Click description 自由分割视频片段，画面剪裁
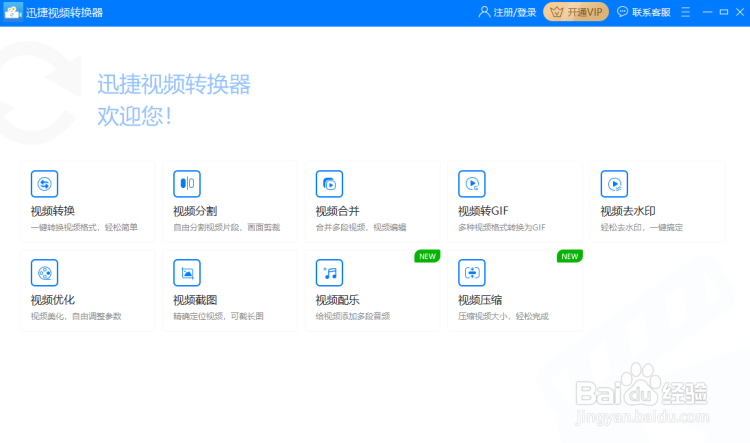Image resolution: width=750 pixels, height=443 pixels. coord(227,227)
